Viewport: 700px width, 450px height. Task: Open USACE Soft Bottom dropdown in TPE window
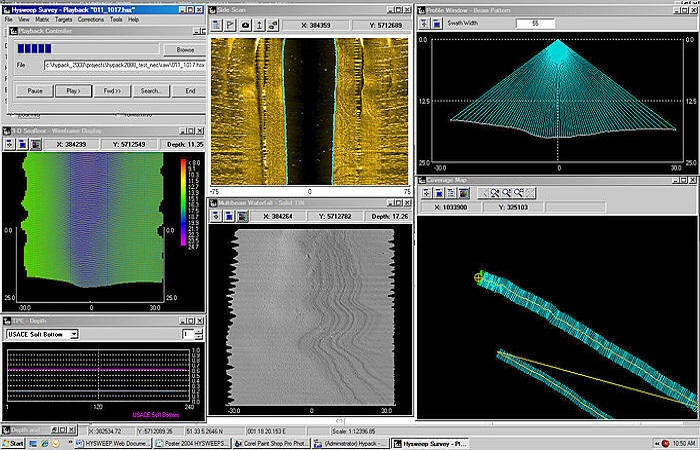click(x=74, y=334)
